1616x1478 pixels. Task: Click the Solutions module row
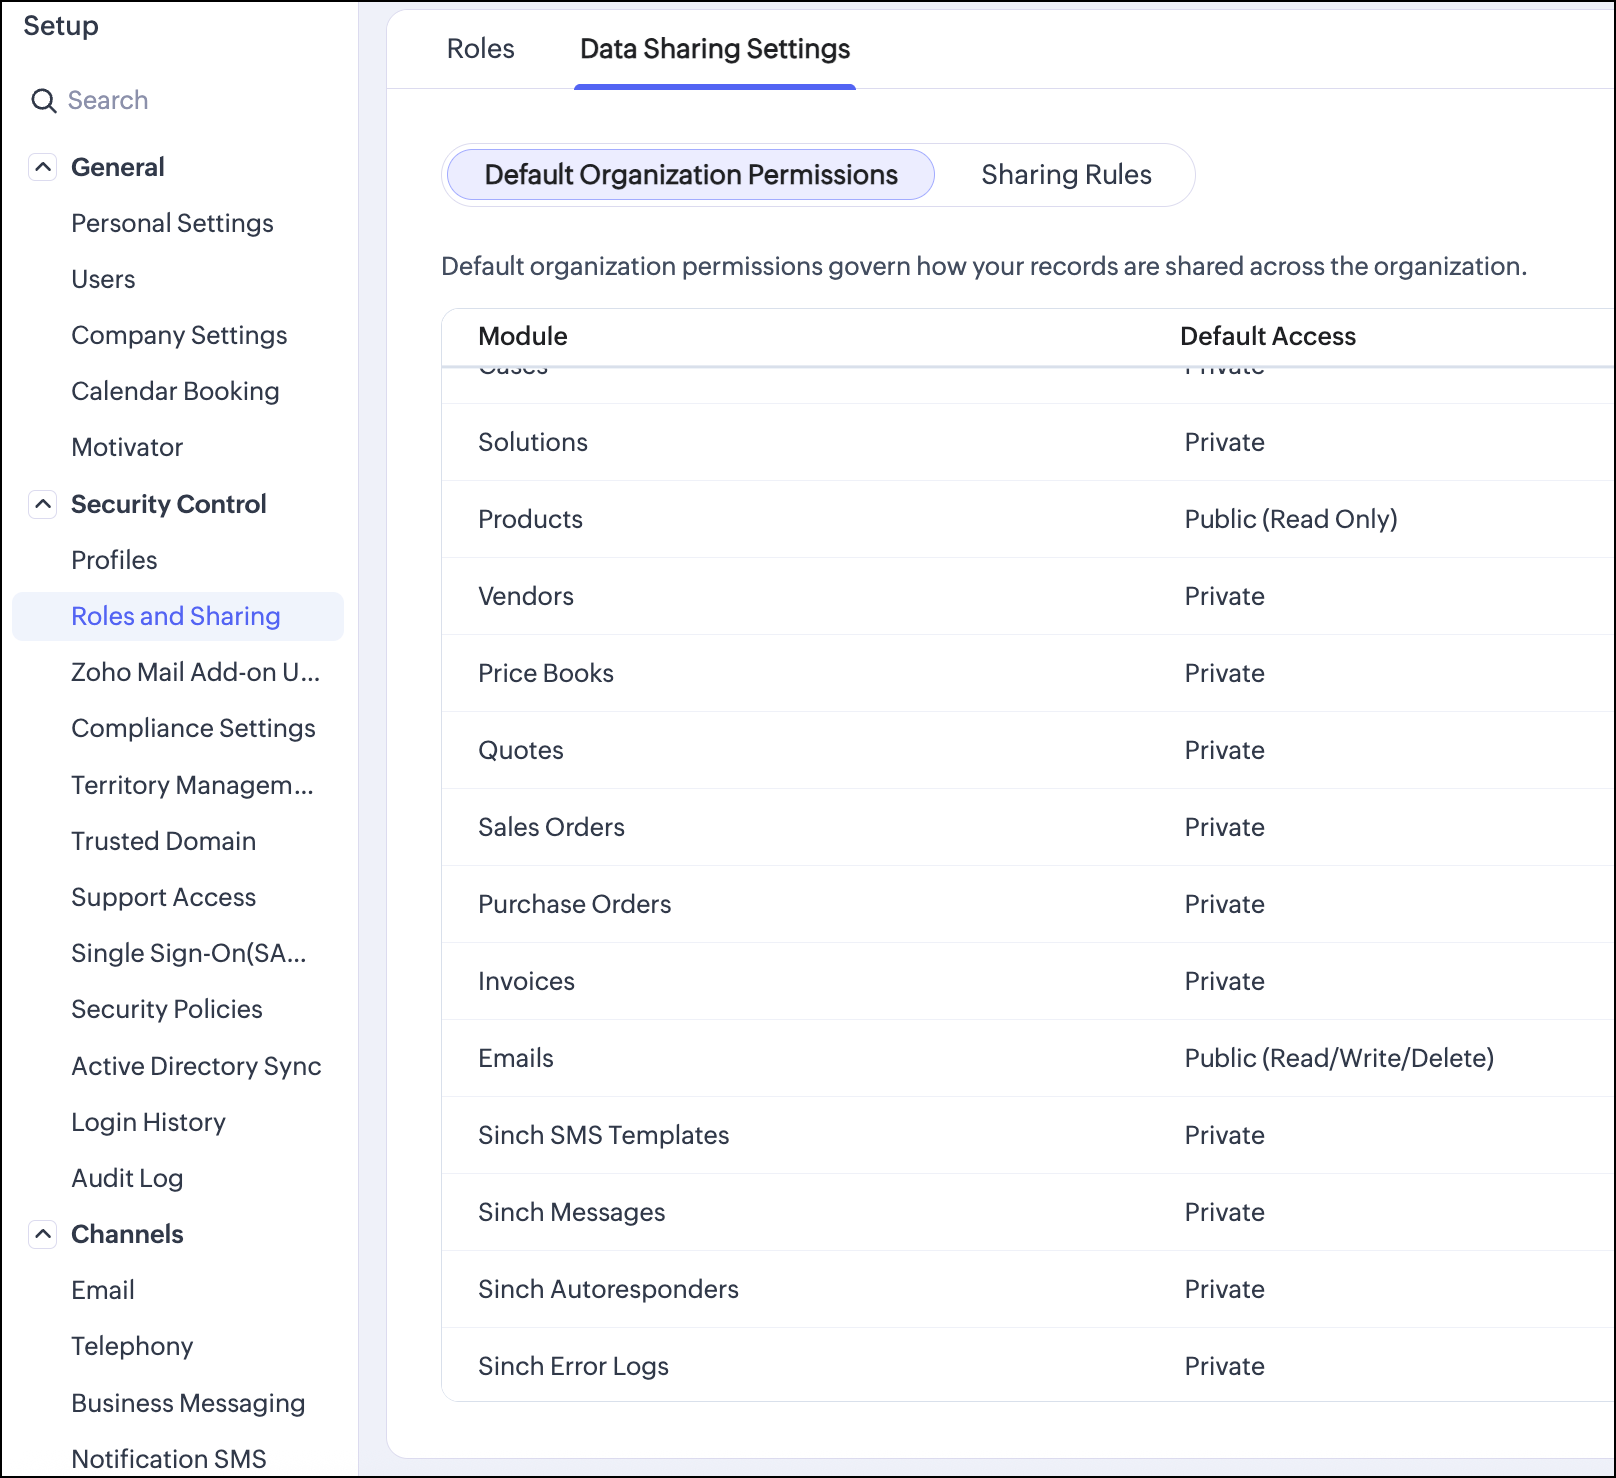coord(1028,442)
